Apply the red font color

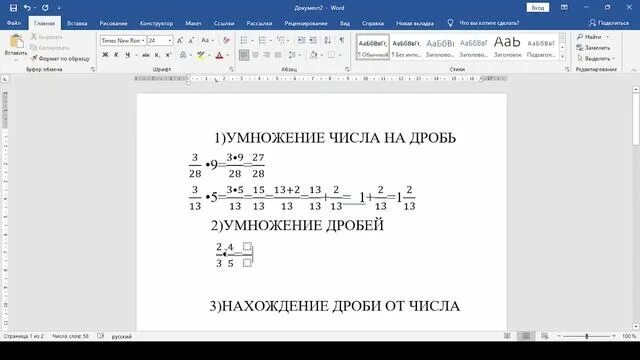click(x=219, y=55)
